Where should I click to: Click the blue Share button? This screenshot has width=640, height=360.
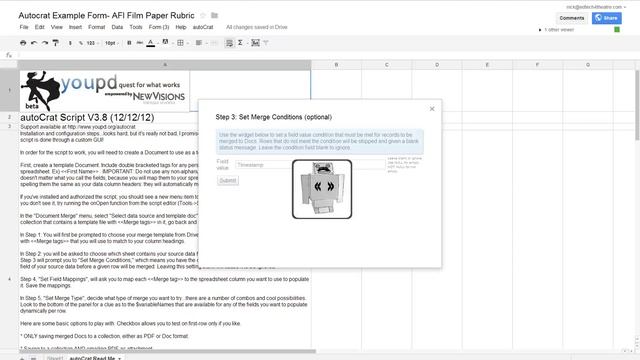607,18
